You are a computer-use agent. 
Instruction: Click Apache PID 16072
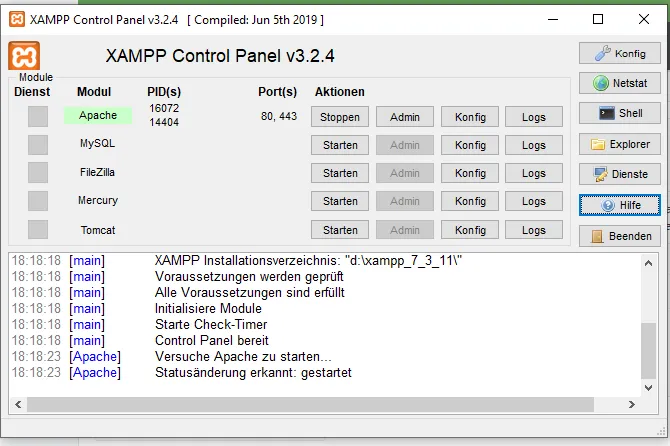pyautogui.click(x=164, y=108)
